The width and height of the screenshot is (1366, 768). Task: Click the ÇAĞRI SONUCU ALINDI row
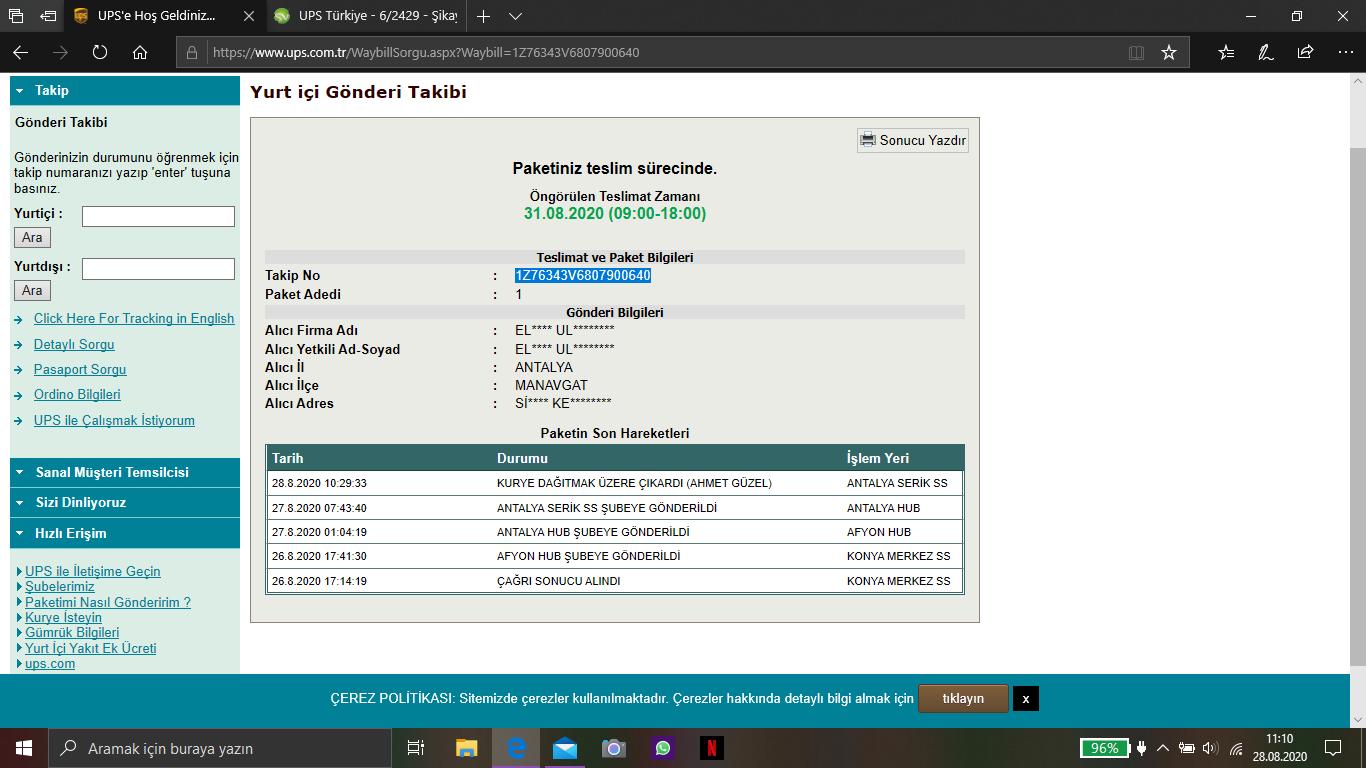click(615, 581)
